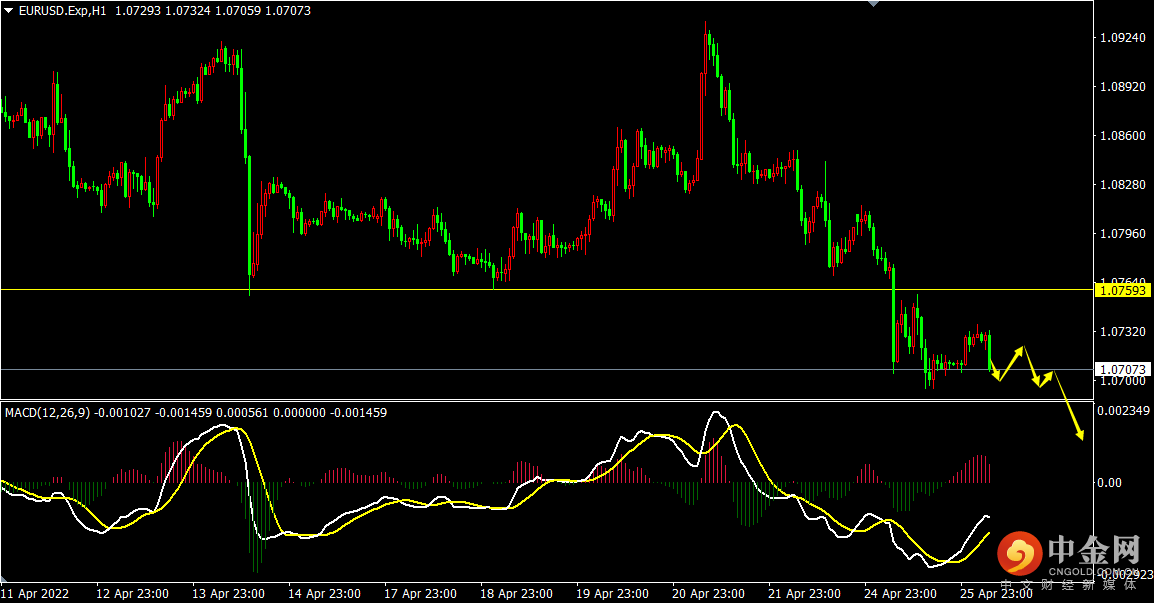Click the 18 Apr 23:00 time label
Screen dimensions: 1154x603
tap(517, 593)
